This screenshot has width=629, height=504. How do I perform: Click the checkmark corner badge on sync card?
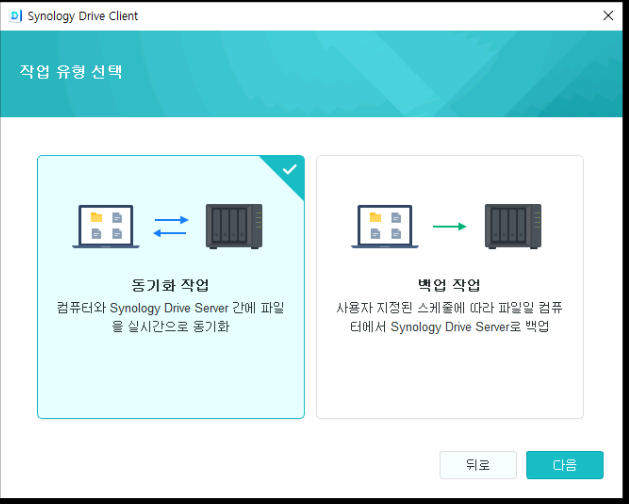point(289,171)
